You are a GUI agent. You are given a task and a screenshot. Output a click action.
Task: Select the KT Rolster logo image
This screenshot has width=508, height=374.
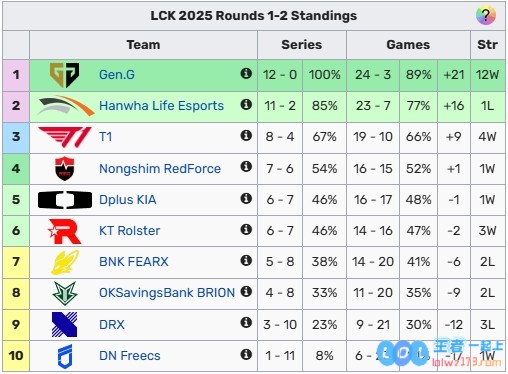pyautogui.click(x=65, y=231)
